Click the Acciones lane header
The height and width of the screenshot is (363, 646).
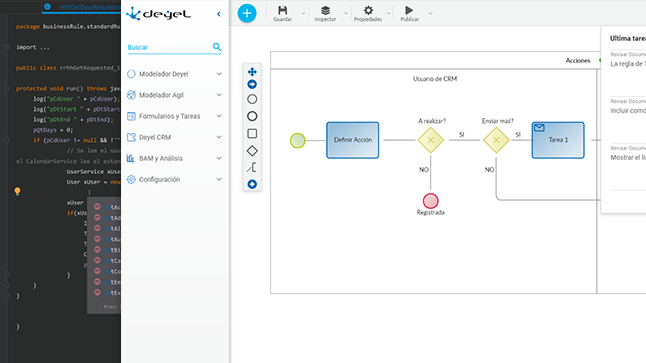[578, 61]
